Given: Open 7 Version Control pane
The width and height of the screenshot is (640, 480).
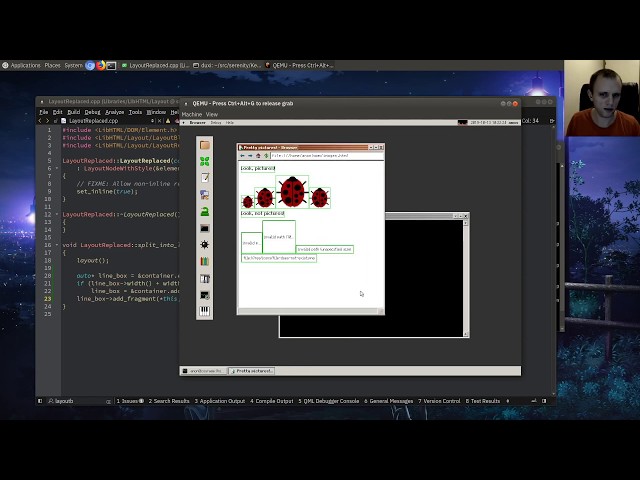Looking at the screenshot, I should [x=439, y=401].
